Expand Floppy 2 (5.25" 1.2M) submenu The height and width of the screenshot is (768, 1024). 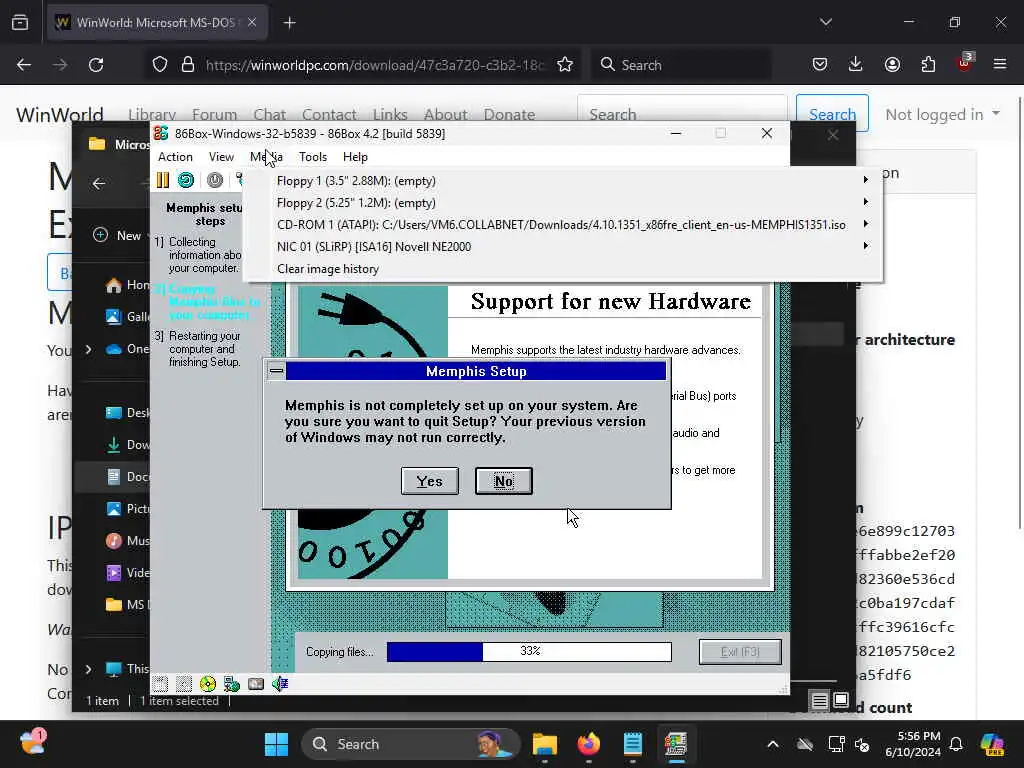[x=865, y=202]
